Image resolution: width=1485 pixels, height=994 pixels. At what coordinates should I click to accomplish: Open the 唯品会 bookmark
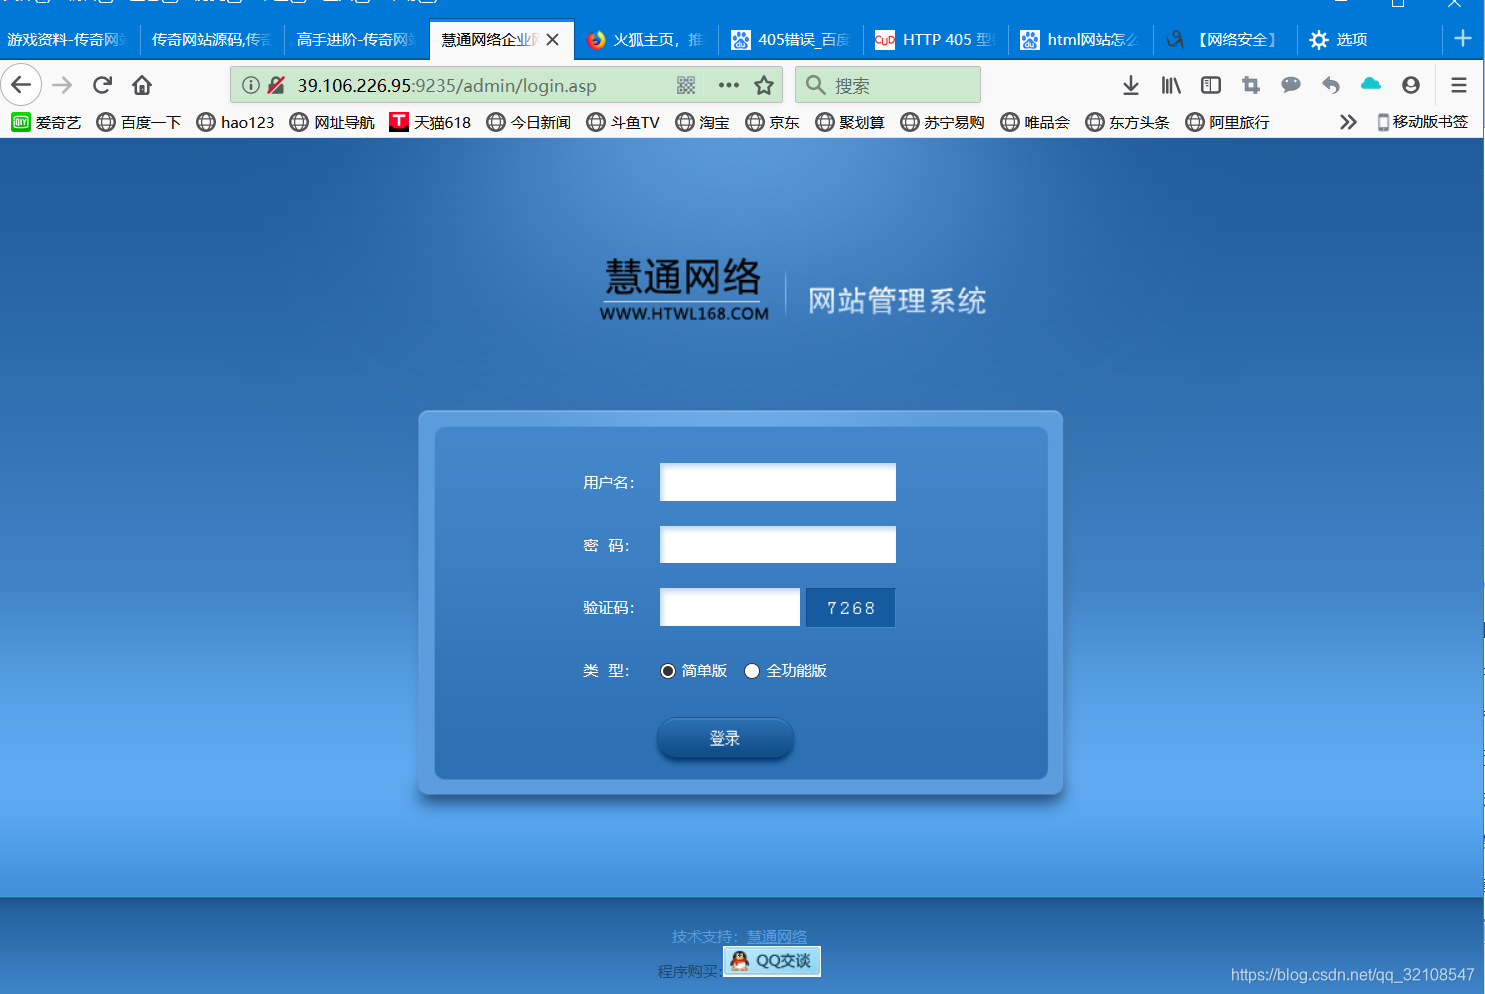(x=1035, y=122)
